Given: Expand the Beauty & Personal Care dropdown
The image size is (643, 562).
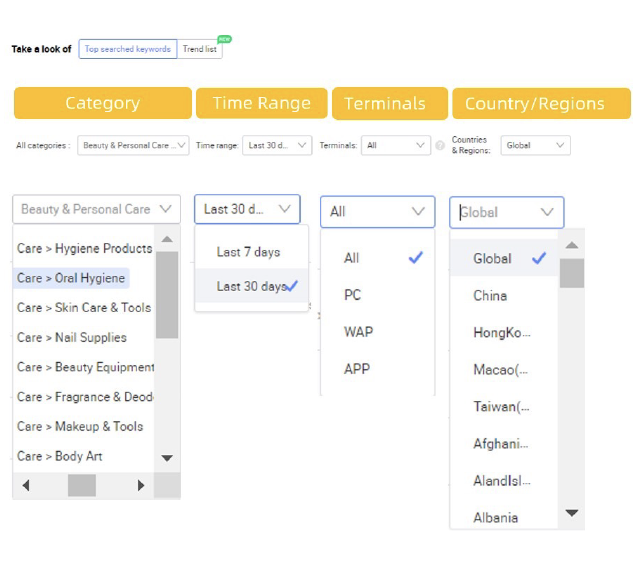Looking at the screenshot, I should tap(97, 209).
